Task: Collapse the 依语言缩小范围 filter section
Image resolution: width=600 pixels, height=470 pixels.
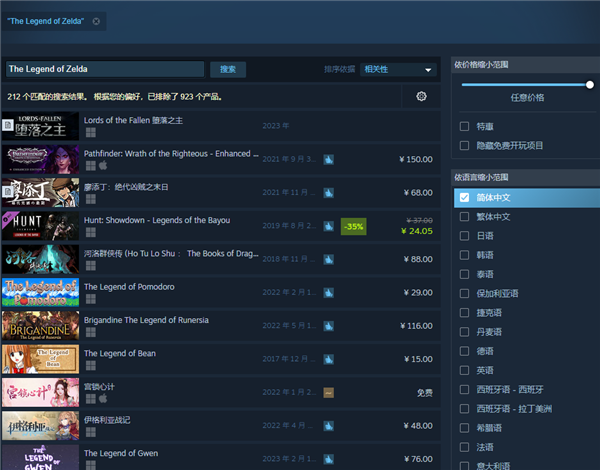Action: point(525,177)
